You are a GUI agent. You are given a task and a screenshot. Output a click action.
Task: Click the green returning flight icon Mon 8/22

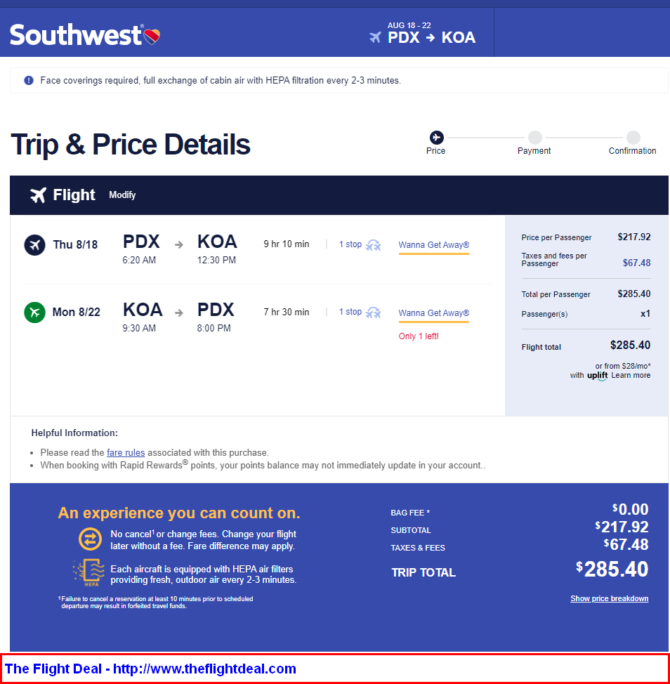click(x=34, y=312)
